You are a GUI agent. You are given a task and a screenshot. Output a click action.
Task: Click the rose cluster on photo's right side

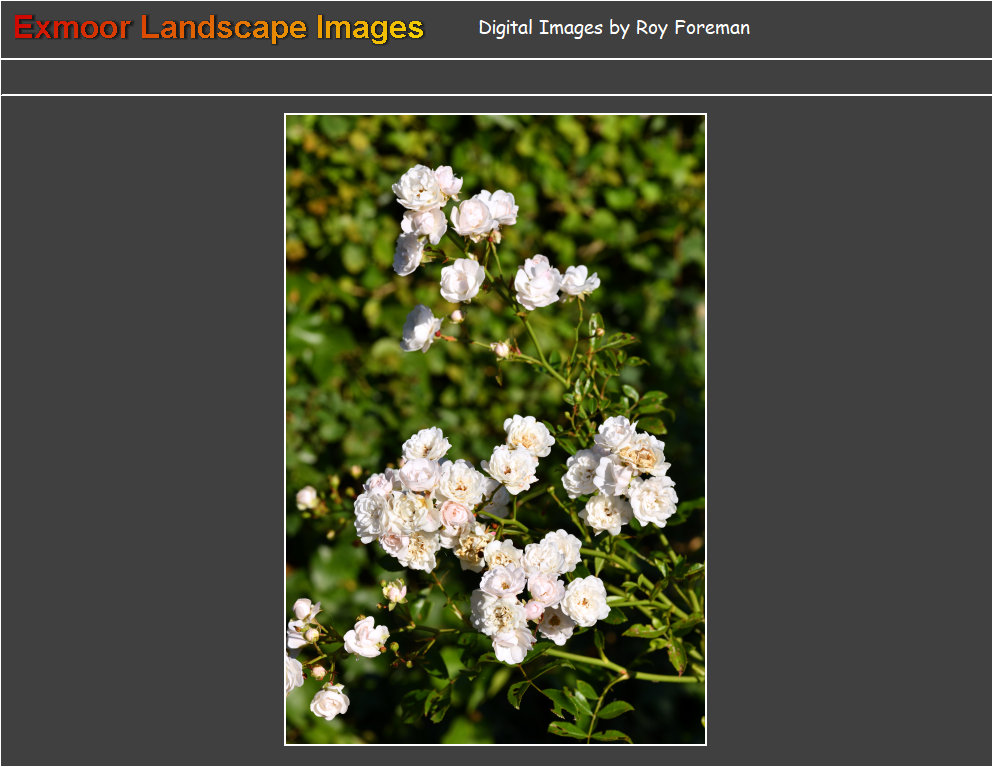pos(622,470)
